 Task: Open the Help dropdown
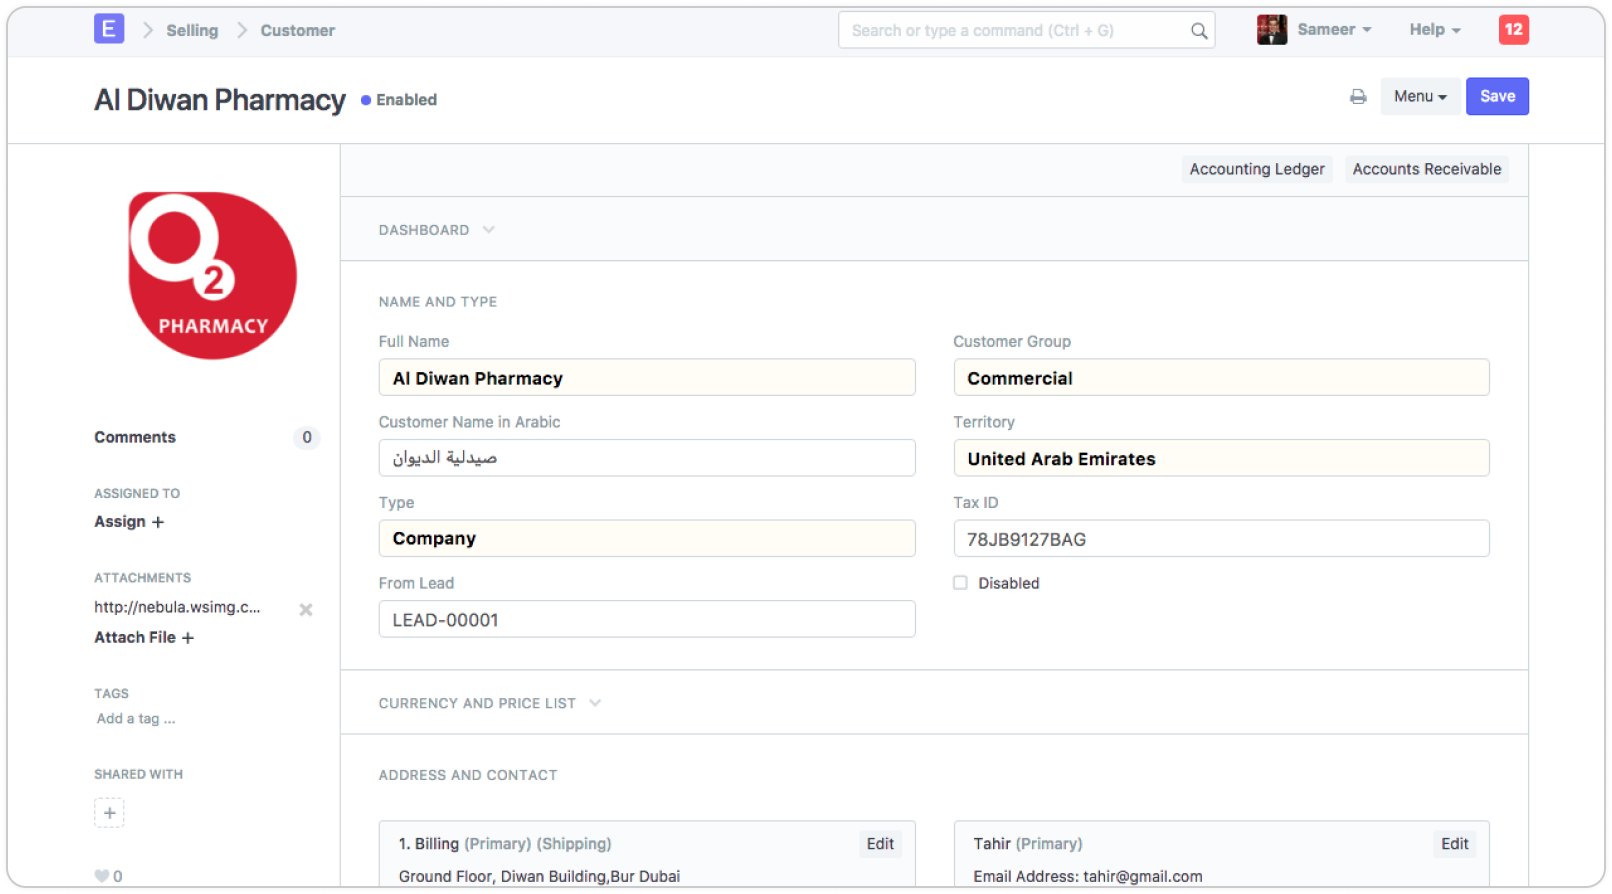tap(1435, 30)
